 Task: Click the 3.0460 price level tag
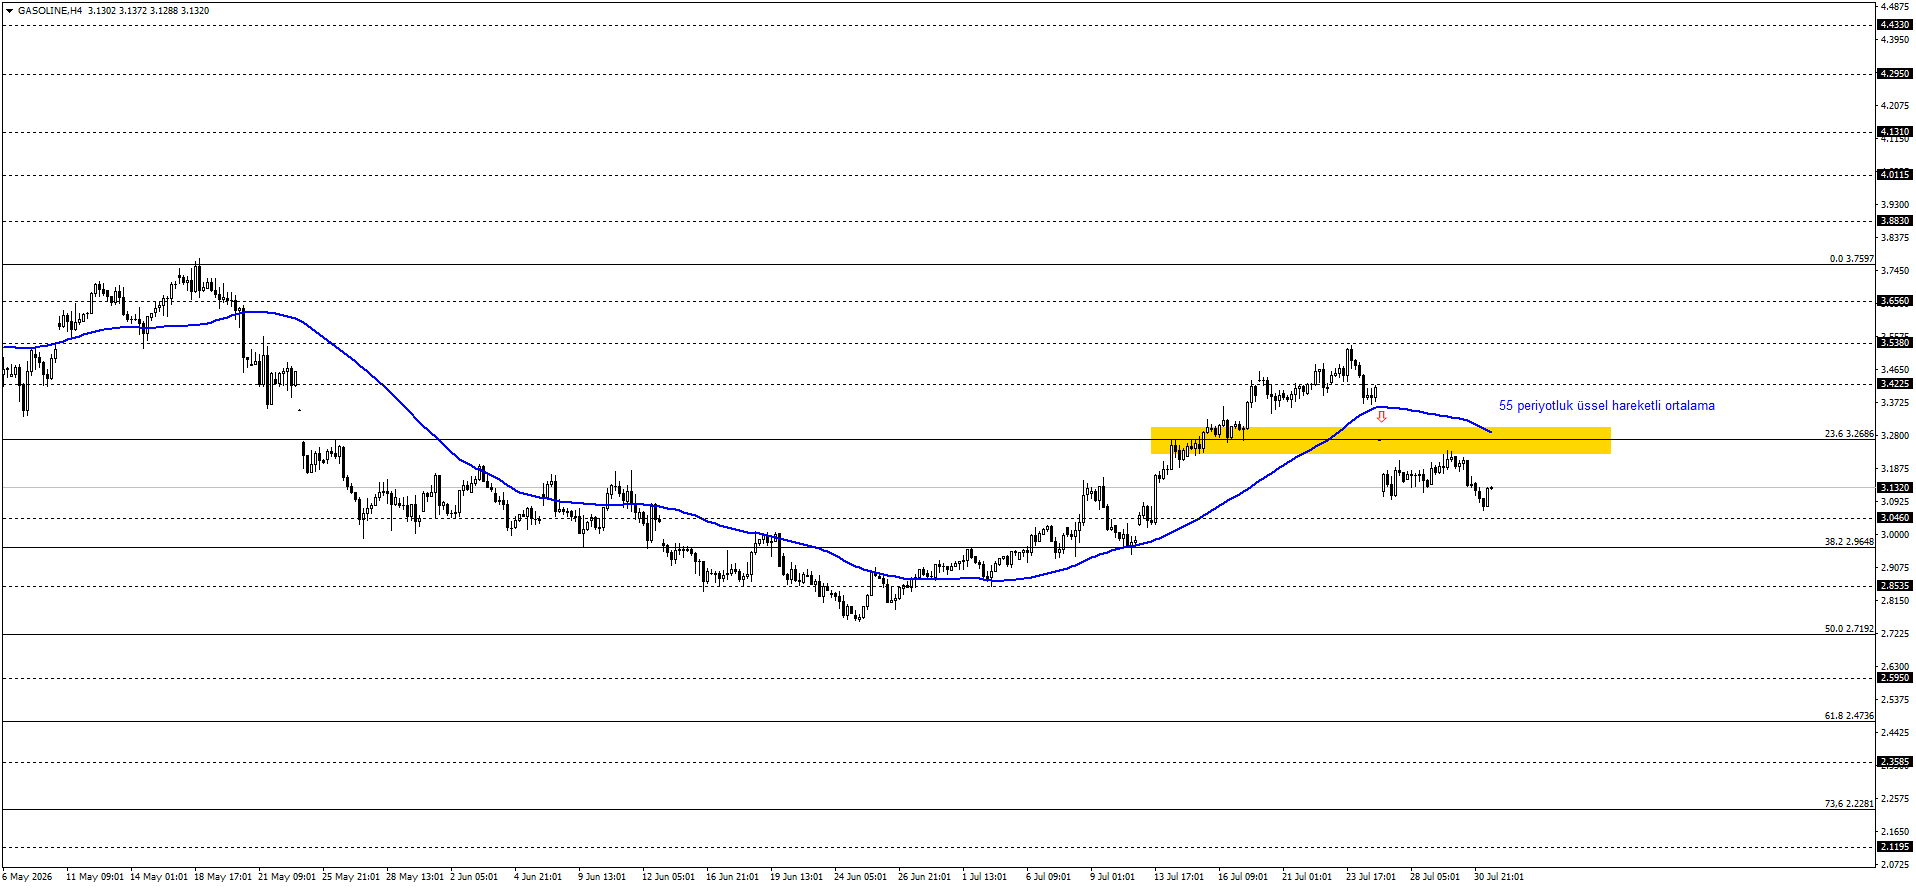coord(1895,518)
